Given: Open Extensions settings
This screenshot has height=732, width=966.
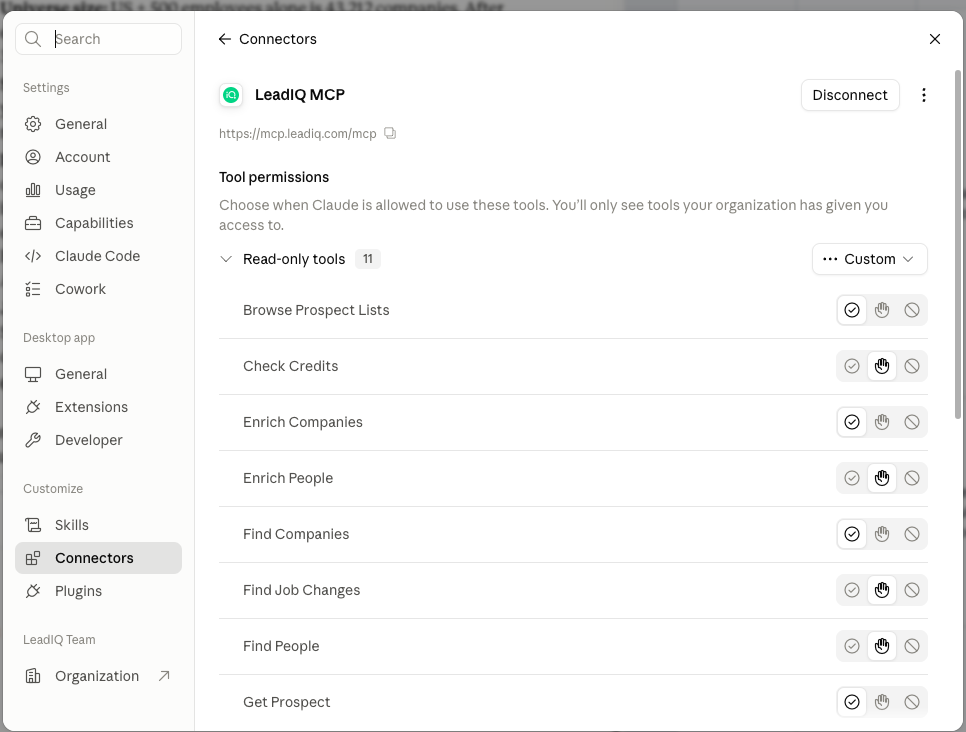Looking at the screenshot, I should pos(99,407).
